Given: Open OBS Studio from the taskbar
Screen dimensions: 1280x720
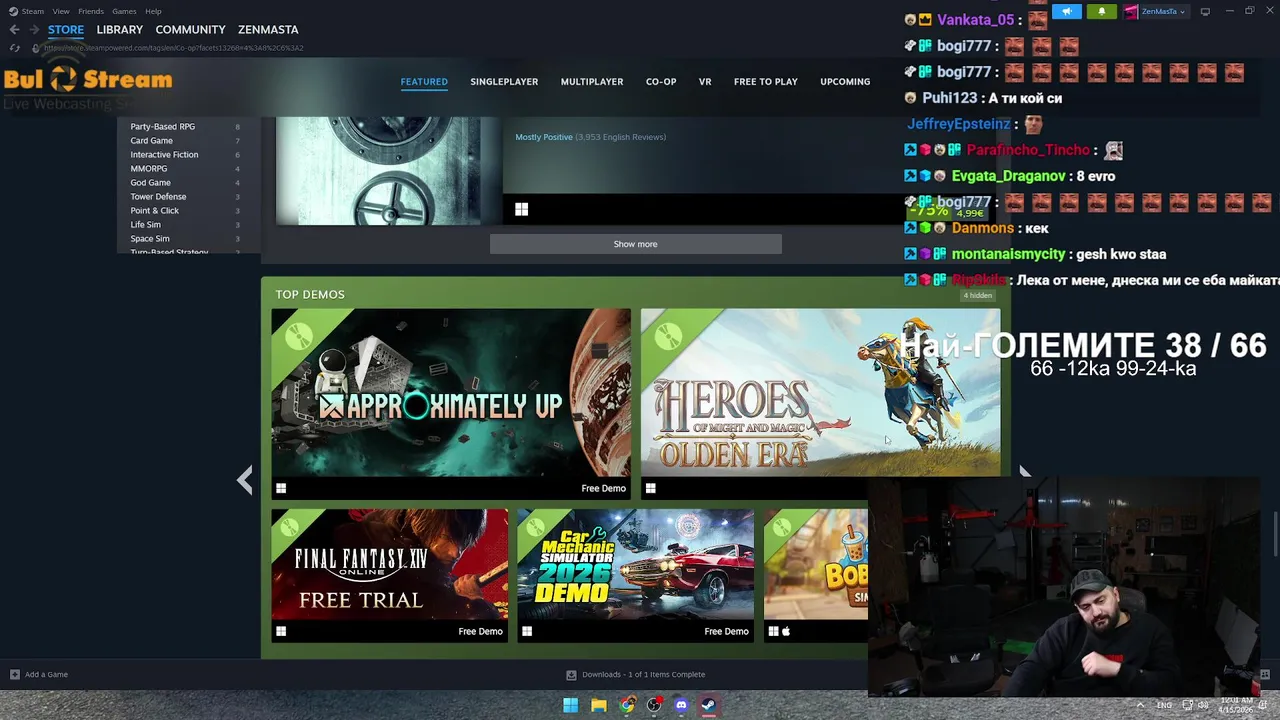Looking at the screenshot, I should click(x=654, y=705).
